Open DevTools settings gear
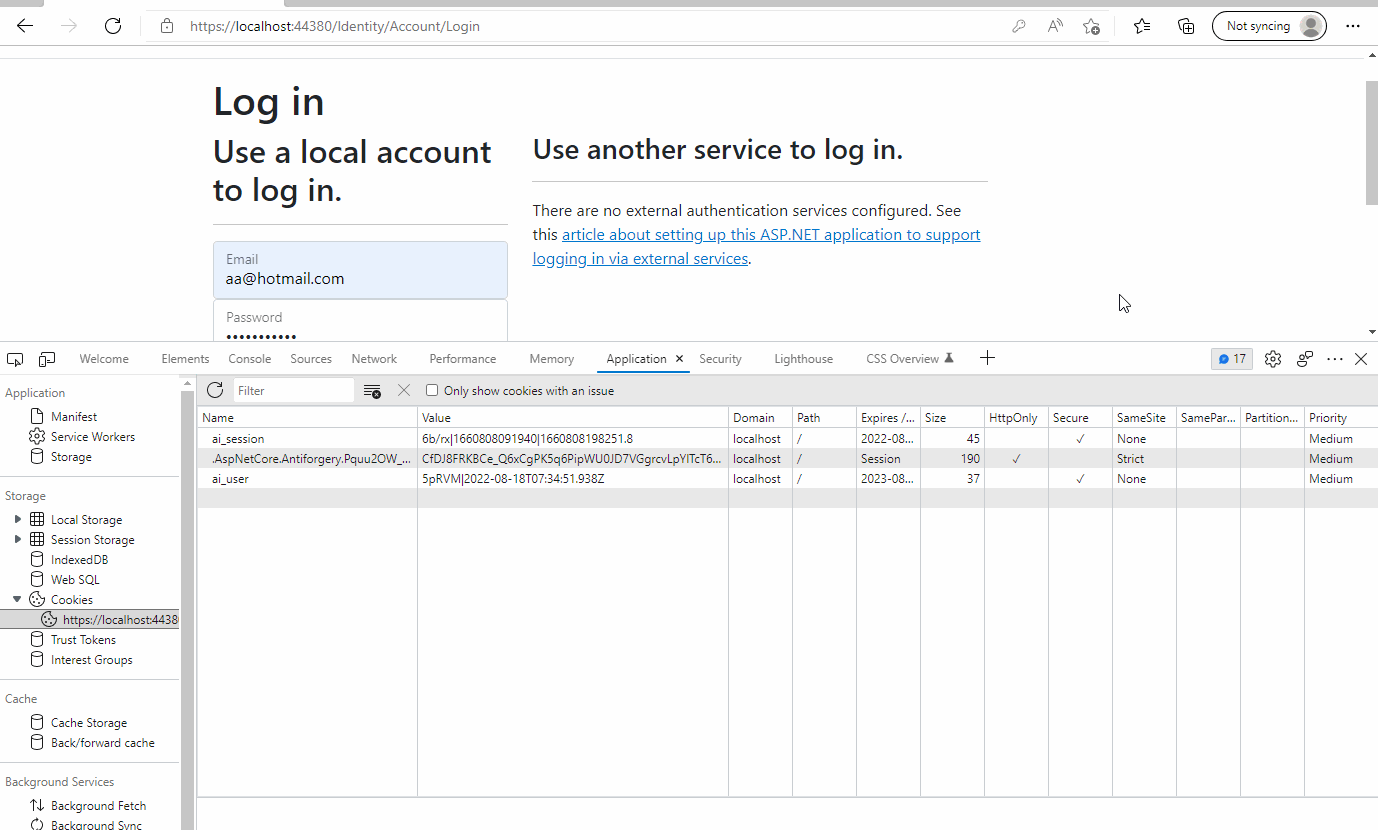Image resolution: width=1378 pixels, height=830 pixels. tap(1272, 358)
